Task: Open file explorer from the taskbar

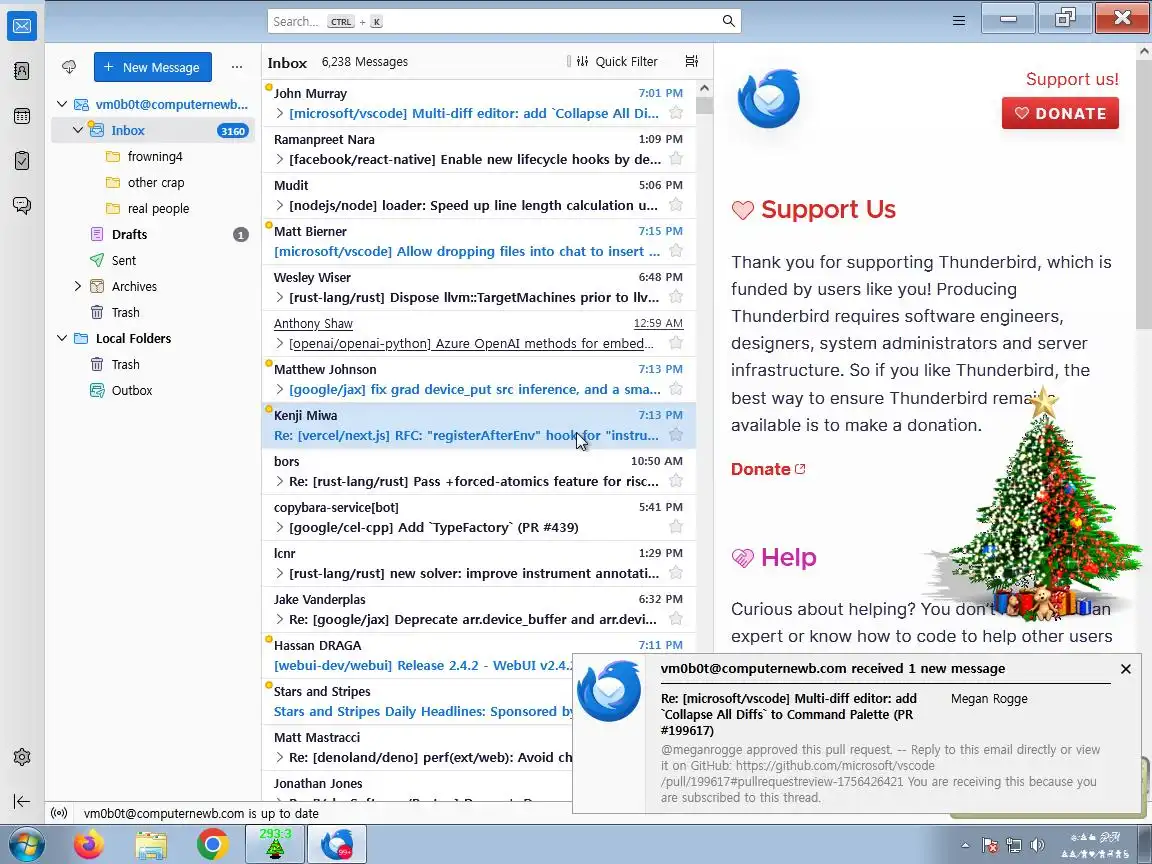Action: click(151, 845)
